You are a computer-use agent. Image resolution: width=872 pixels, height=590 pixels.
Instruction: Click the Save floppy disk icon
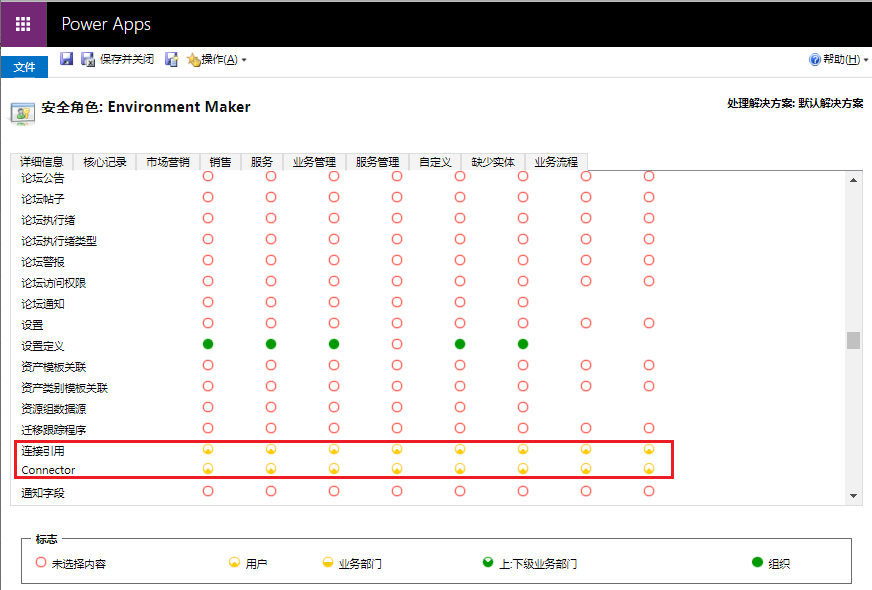pyautogui.click(x=67, y=59)
